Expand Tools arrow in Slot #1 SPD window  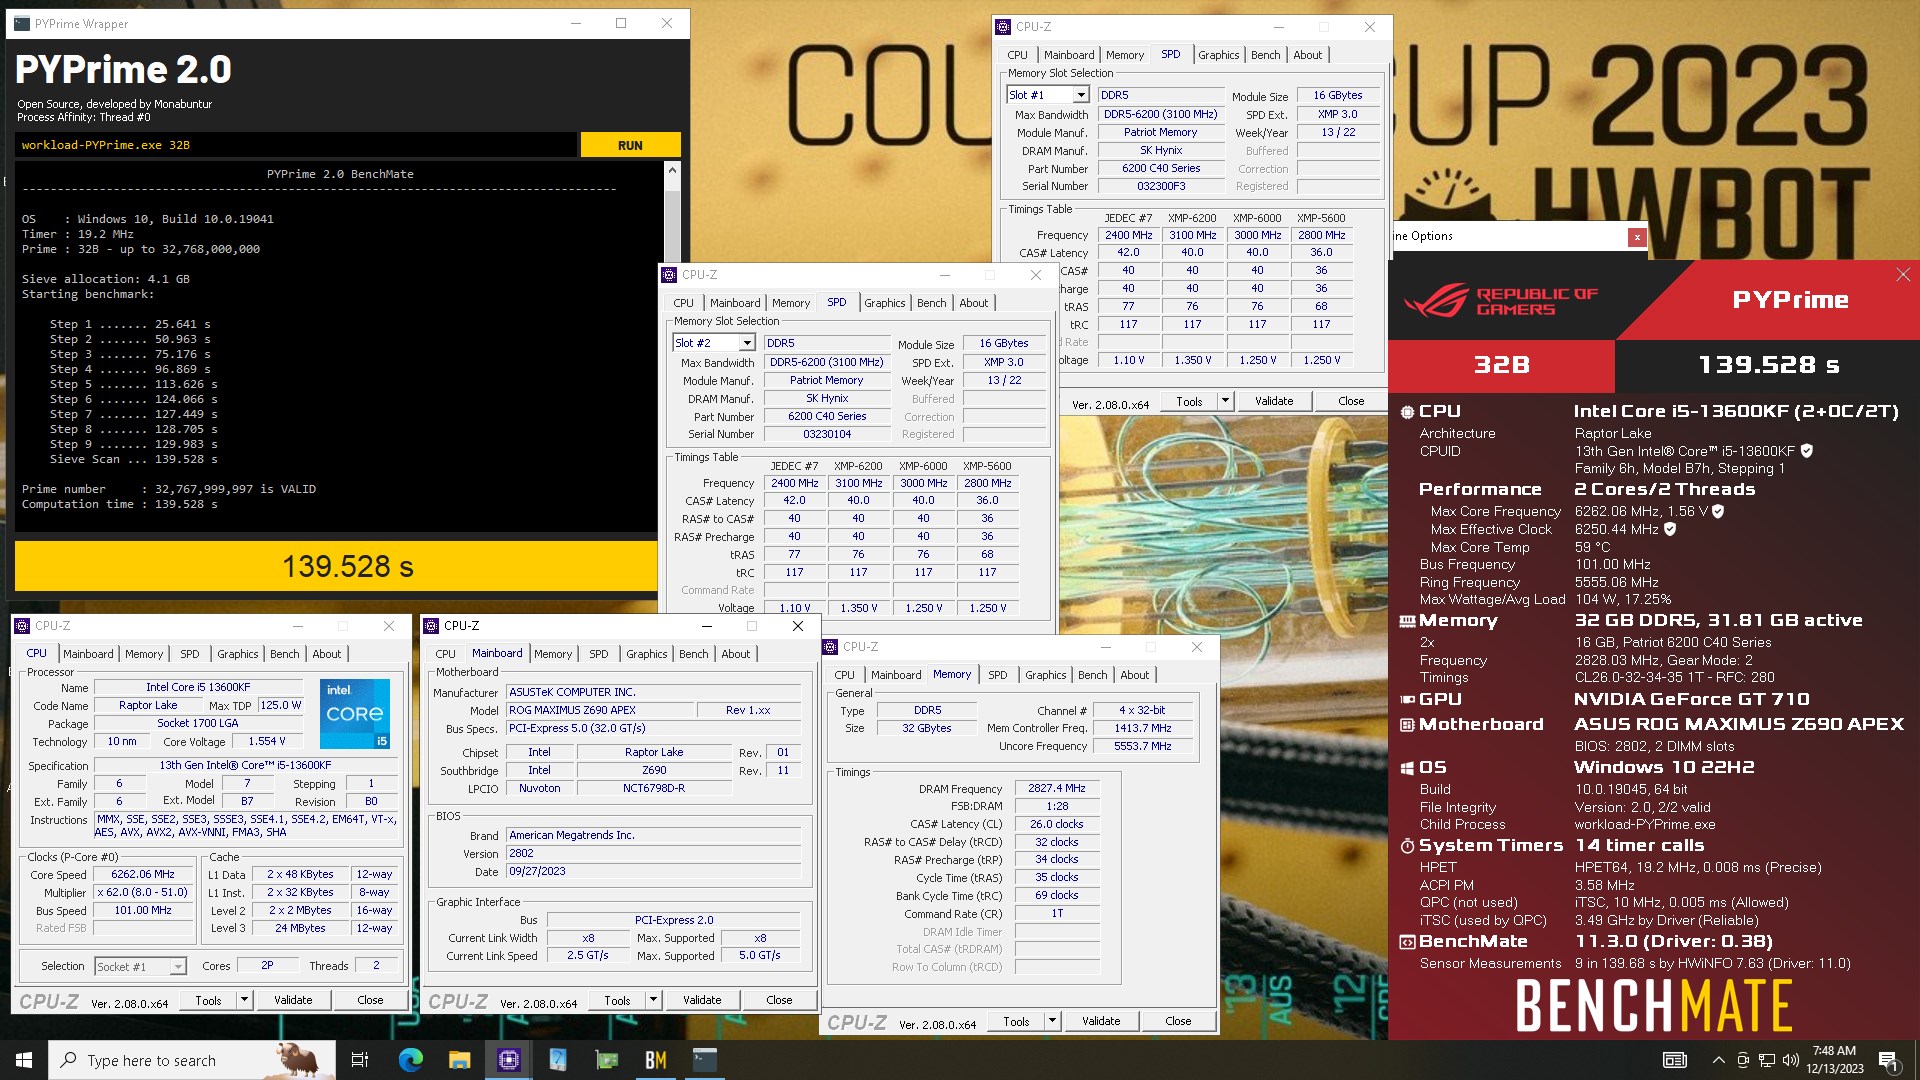[x=1225, y=401]
